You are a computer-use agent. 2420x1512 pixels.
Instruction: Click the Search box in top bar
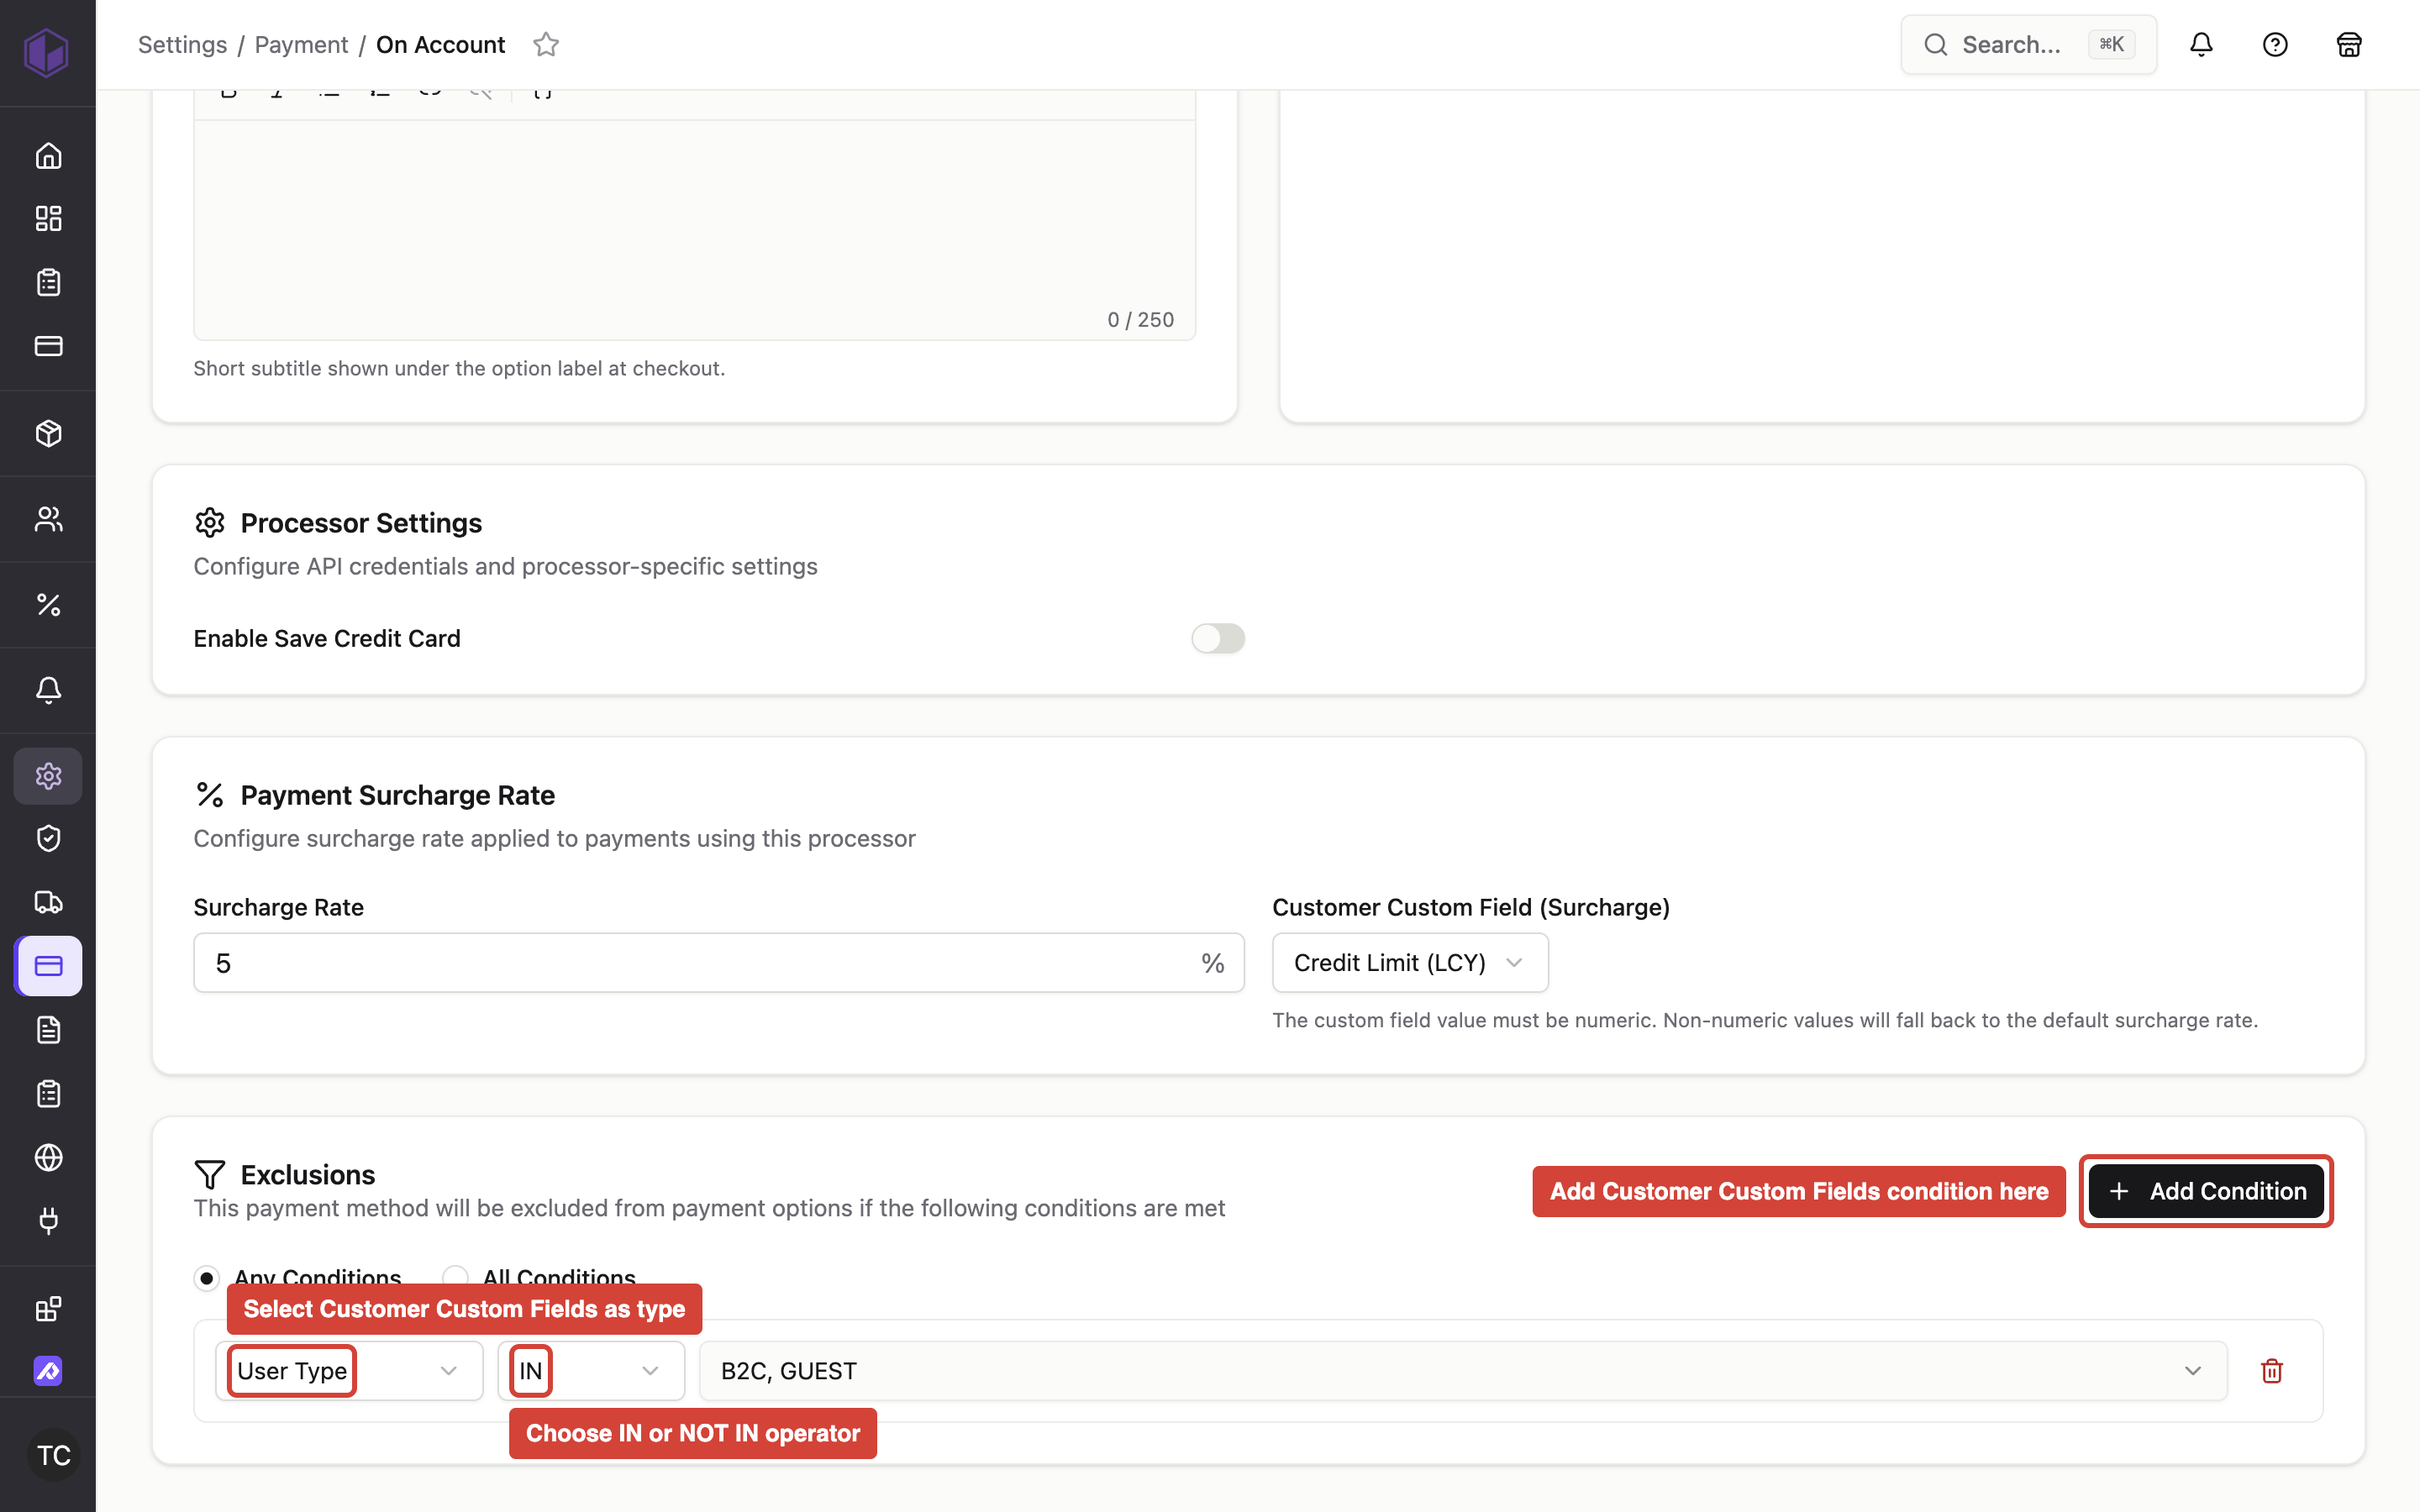pos(2028,44)
